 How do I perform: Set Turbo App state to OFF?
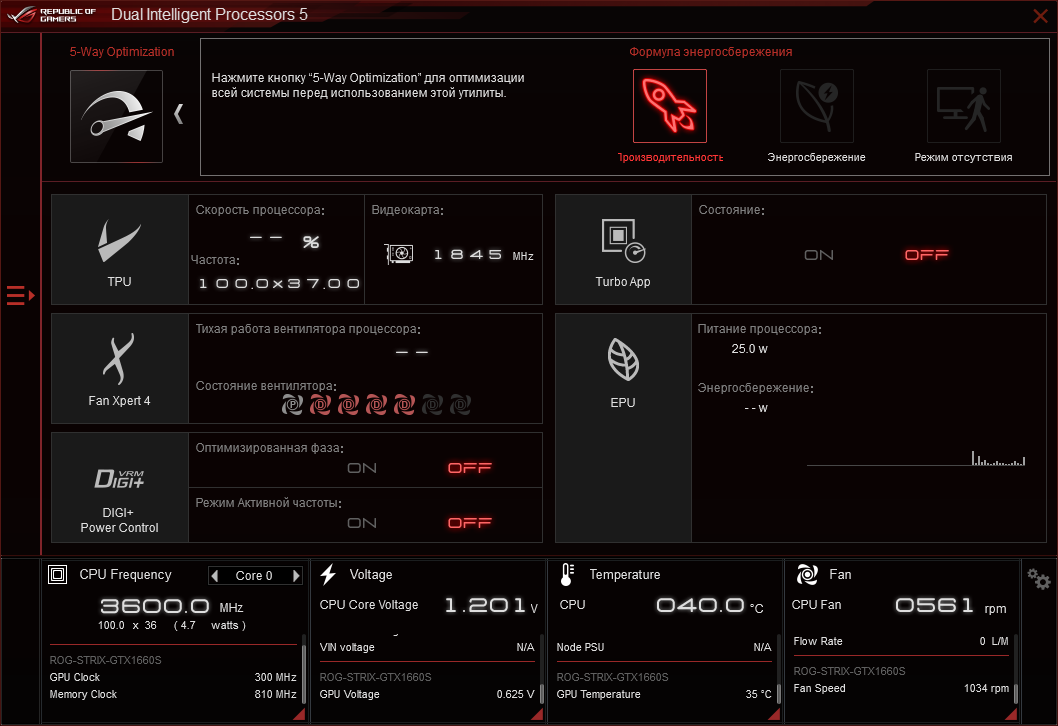[926, 255]
